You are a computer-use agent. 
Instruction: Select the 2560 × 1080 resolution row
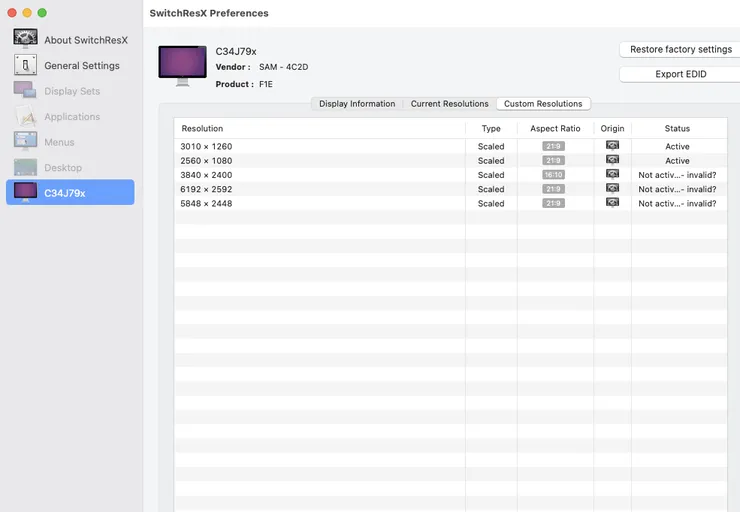(x=451, y=160)
